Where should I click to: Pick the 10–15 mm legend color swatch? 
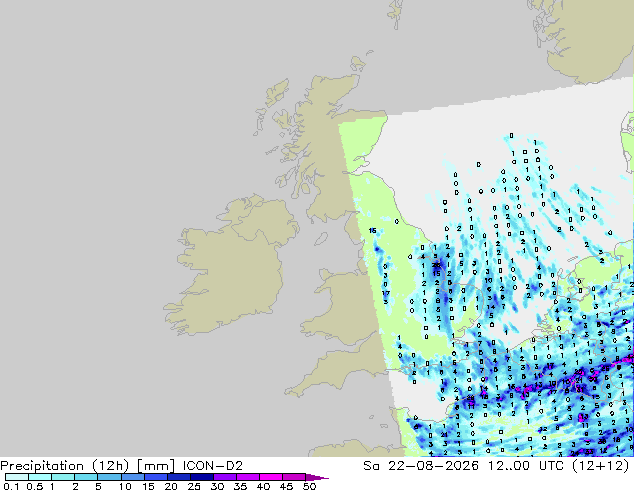[x=132, y=477]
